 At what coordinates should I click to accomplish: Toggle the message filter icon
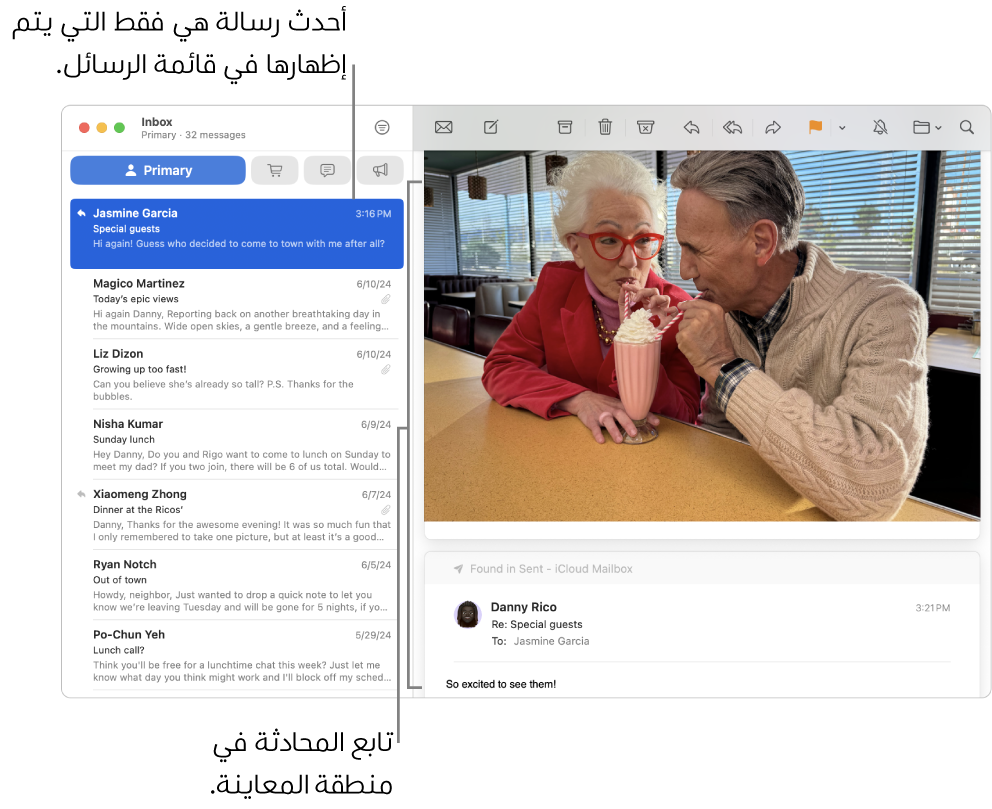coord(381,127)
